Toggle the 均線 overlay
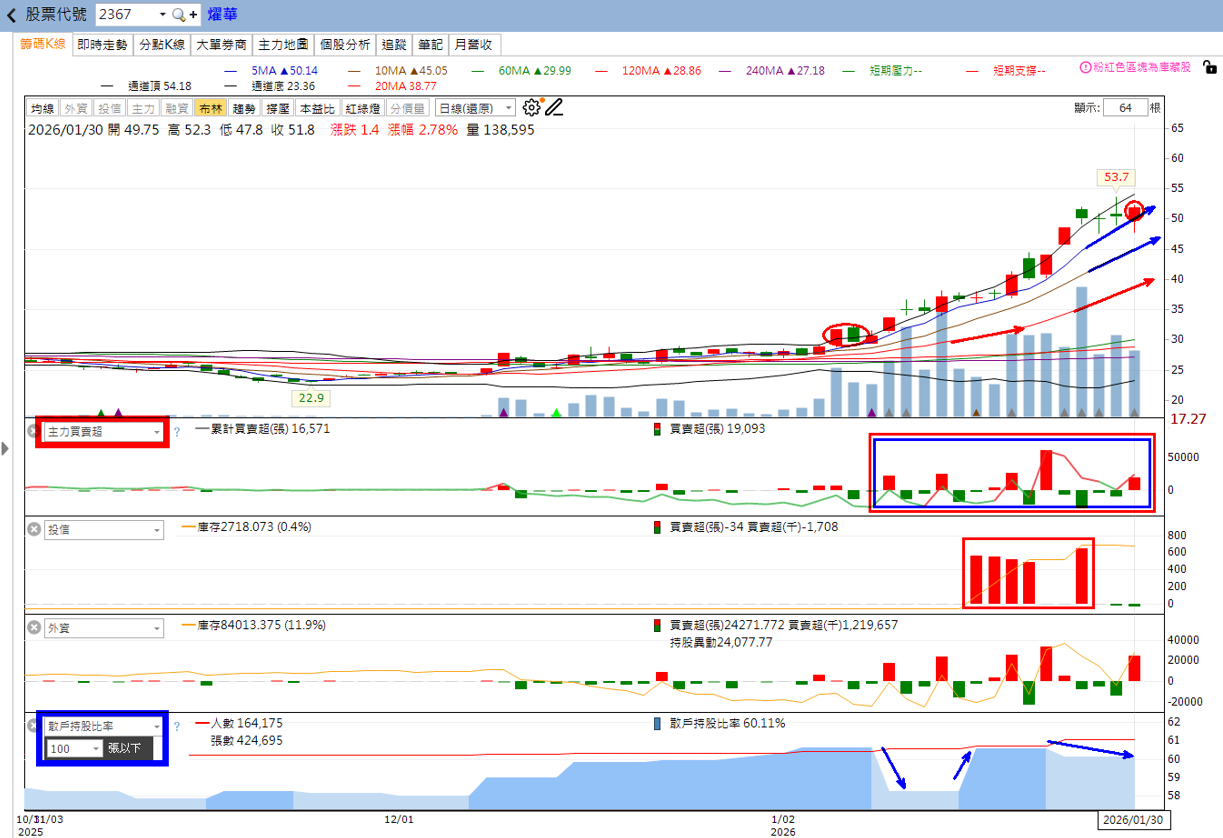This screenshot has height=838, width=1223. tap(42, 108)
